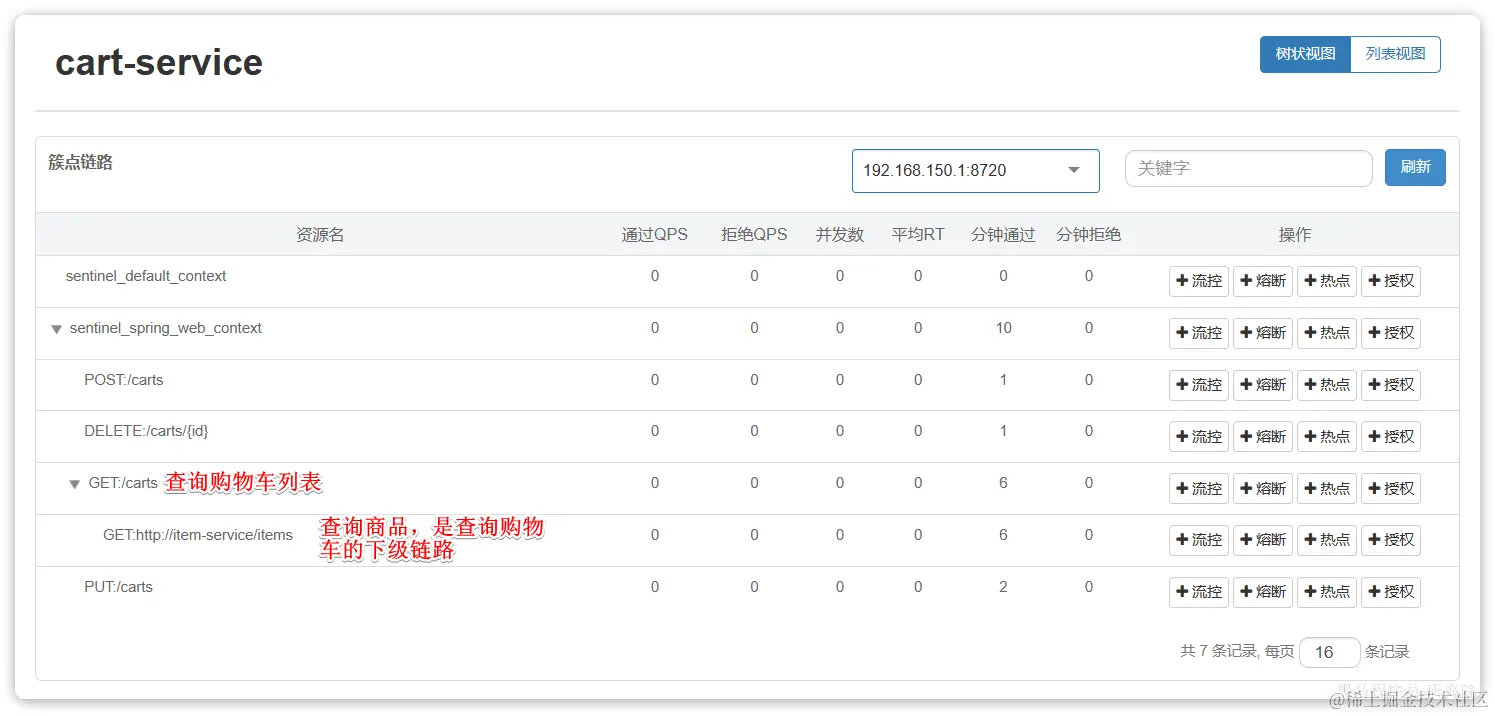Add 热点 rule for sentinel_default_context
The height and width of the screenshot is (716, 1495).
(x=1327, y=281)
